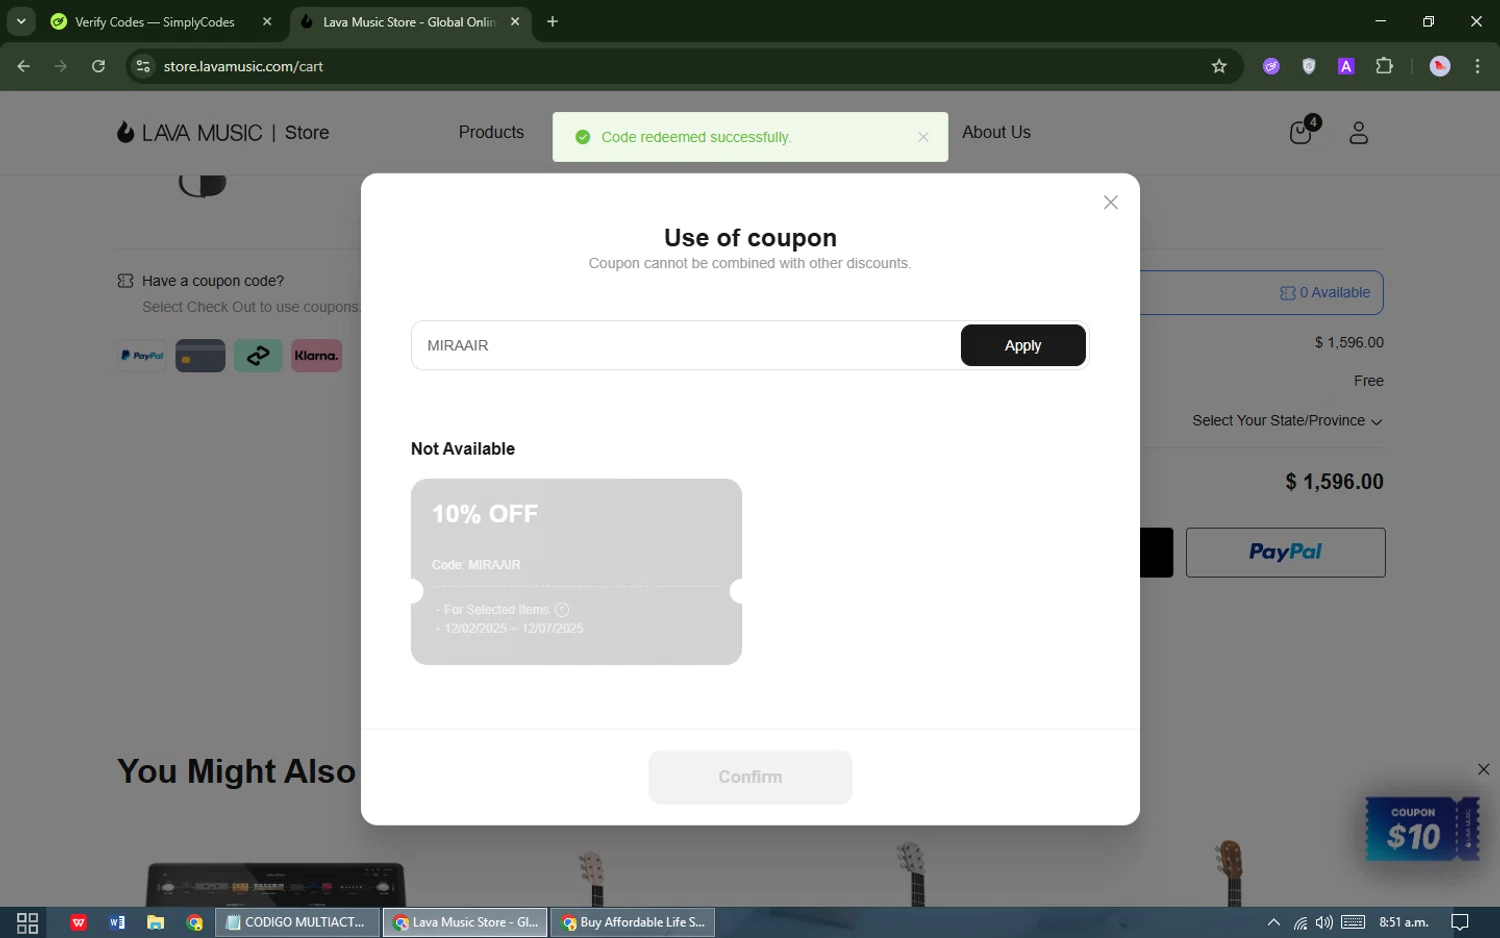Viewport: 1500px width, 938px height.
Task: Show hidden system tray icons
Action: coord(1273,922)
